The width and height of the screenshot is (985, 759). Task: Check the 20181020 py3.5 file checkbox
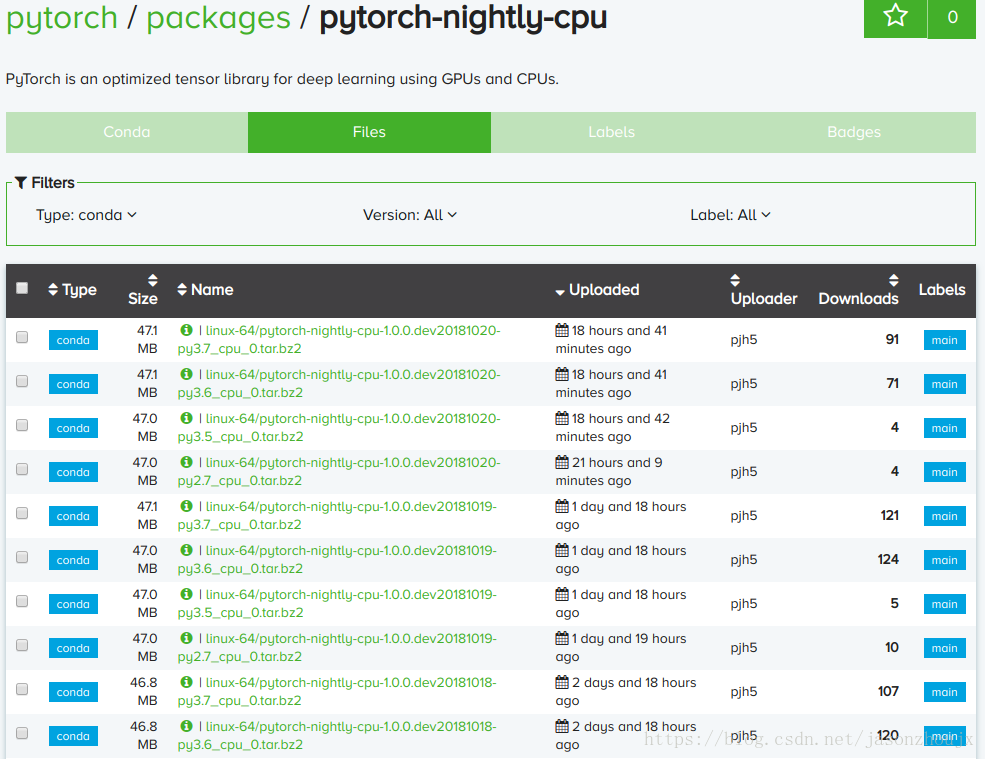point(22,425)
